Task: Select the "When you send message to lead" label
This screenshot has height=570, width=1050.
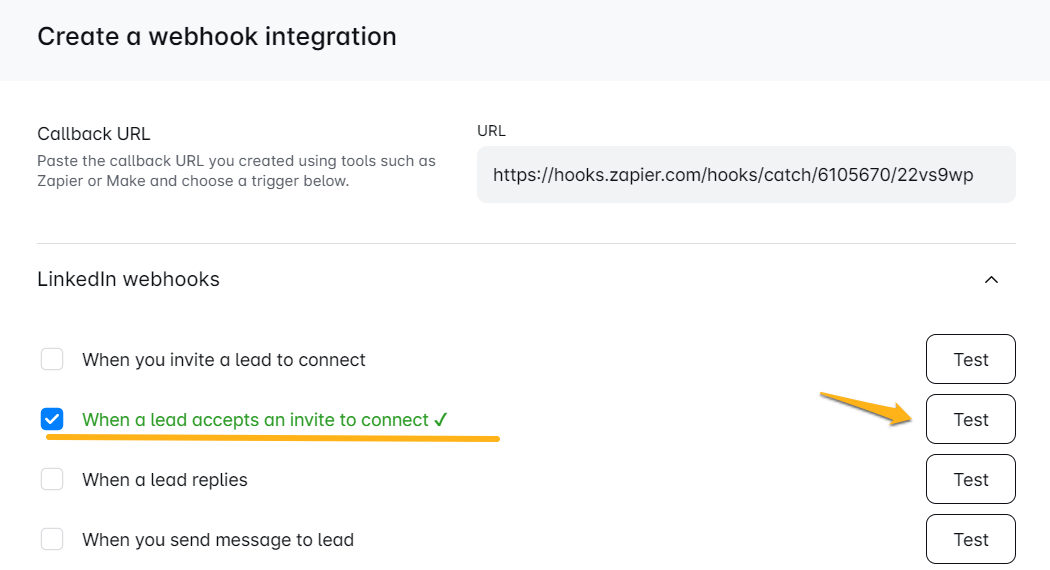Action: click(218, 540)
